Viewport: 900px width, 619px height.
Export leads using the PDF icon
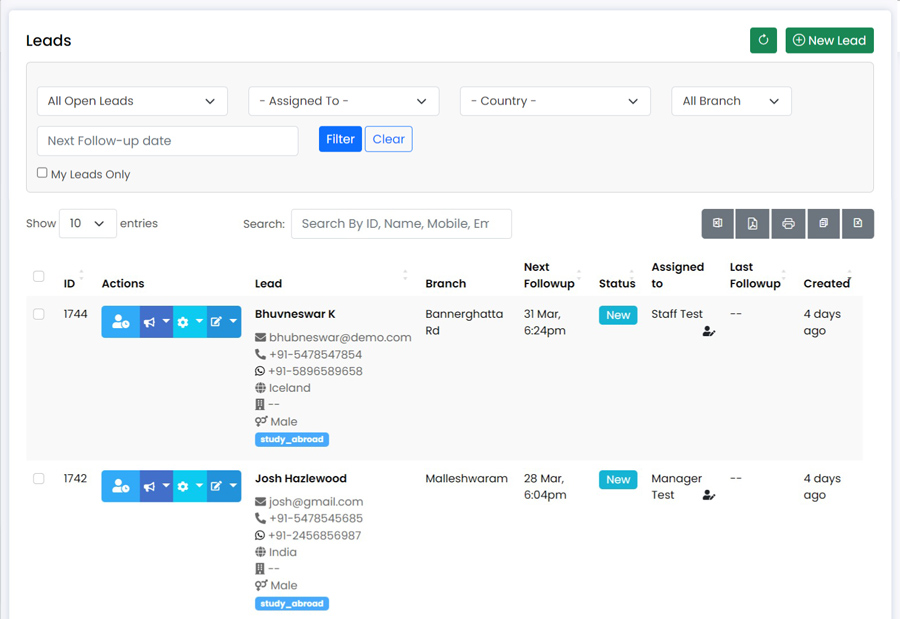click(x=752, y=223)
